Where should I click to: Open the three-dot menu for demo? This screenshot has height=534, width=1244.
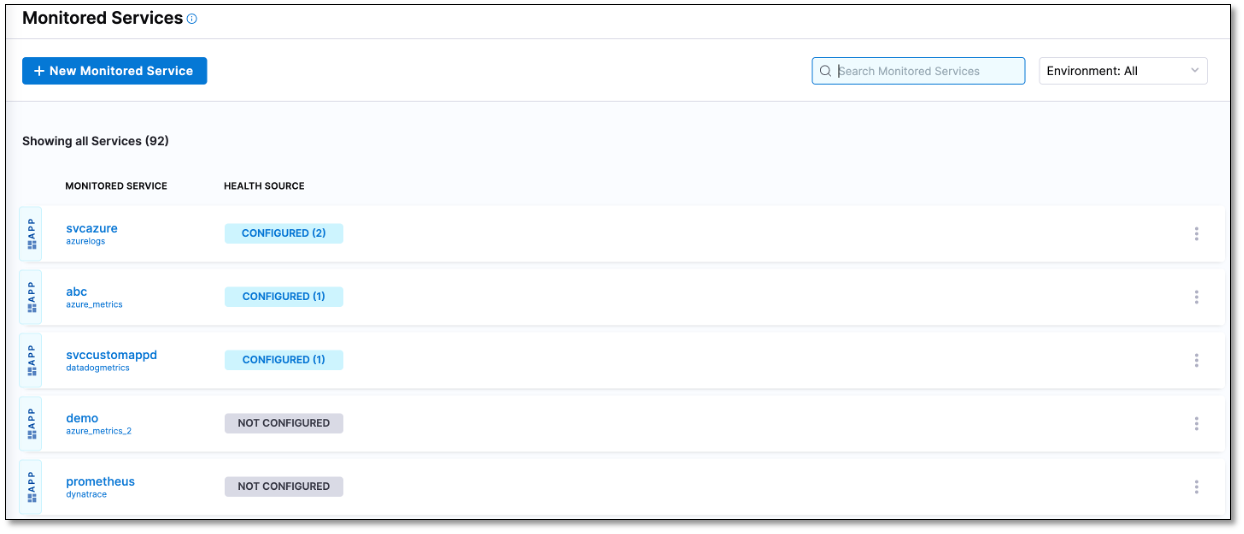tap(1196, 424)
